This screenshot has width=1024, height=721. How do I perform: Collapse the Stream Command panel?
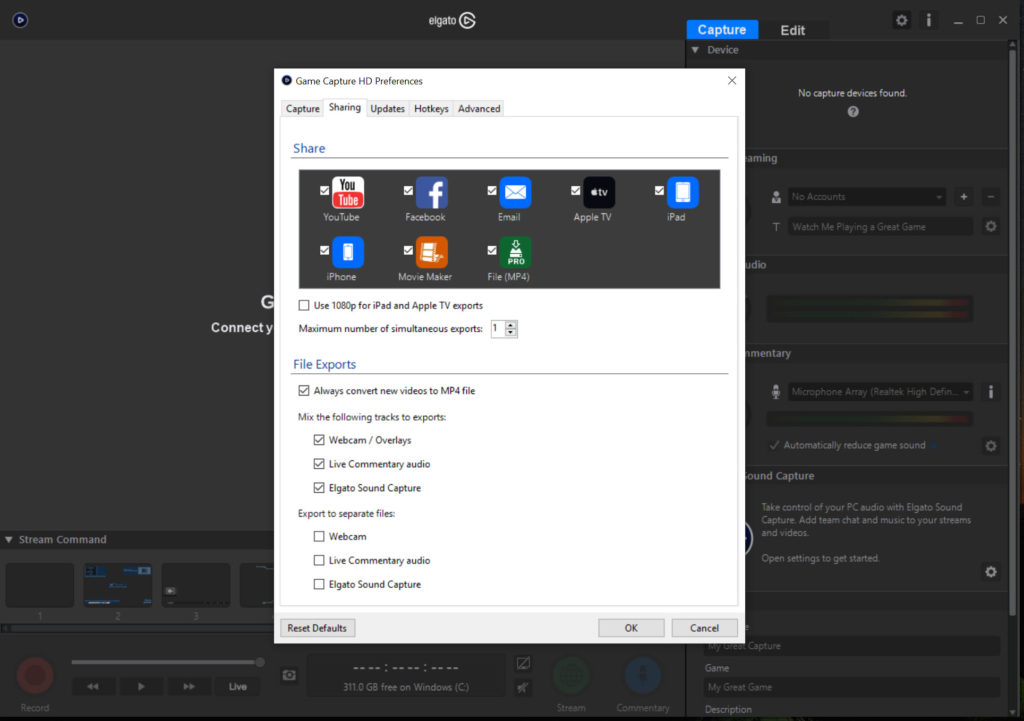[8, 539]
